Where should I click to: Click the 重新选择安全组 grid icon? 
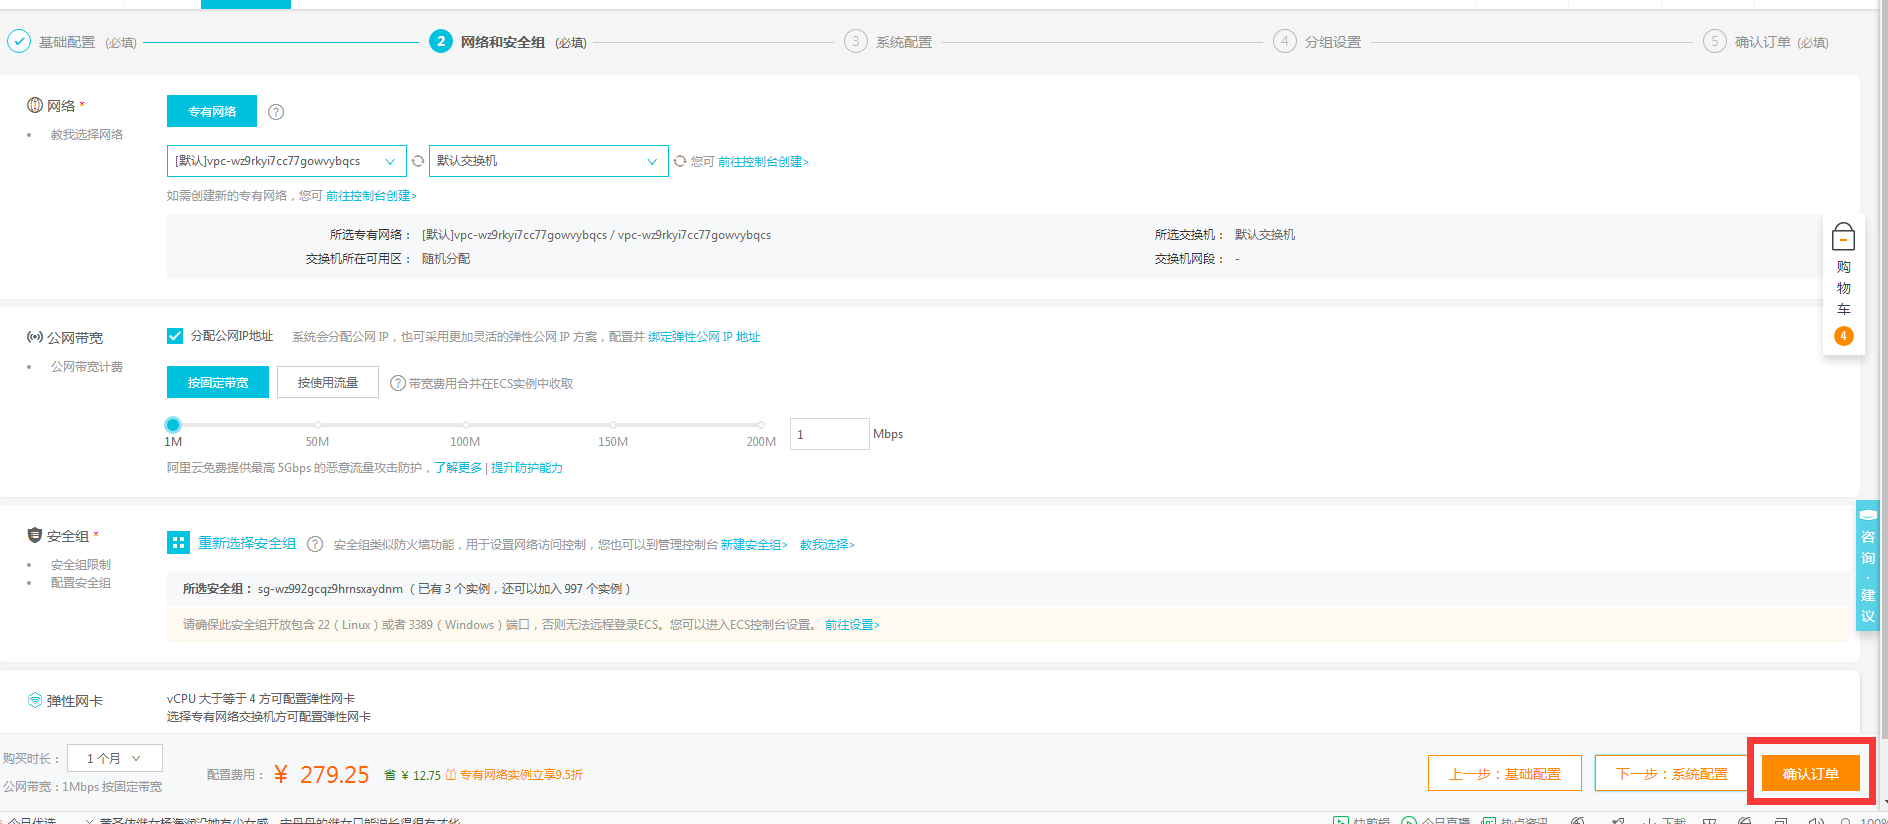tap(178, 543)
